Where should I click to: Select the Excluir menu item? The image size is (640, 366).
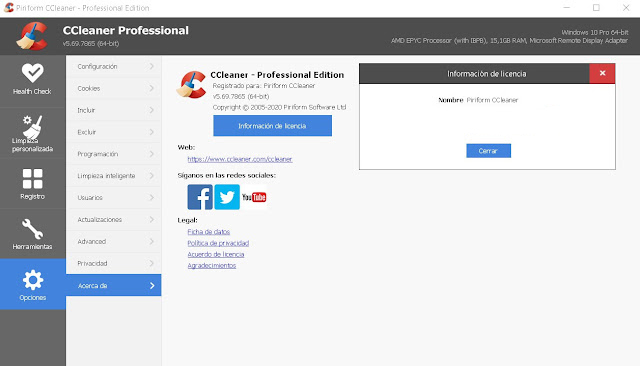coord(113,132)
